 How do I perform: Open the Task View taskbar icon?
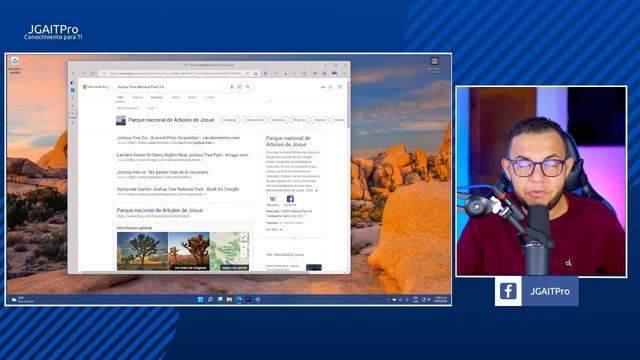pos(220,300)
